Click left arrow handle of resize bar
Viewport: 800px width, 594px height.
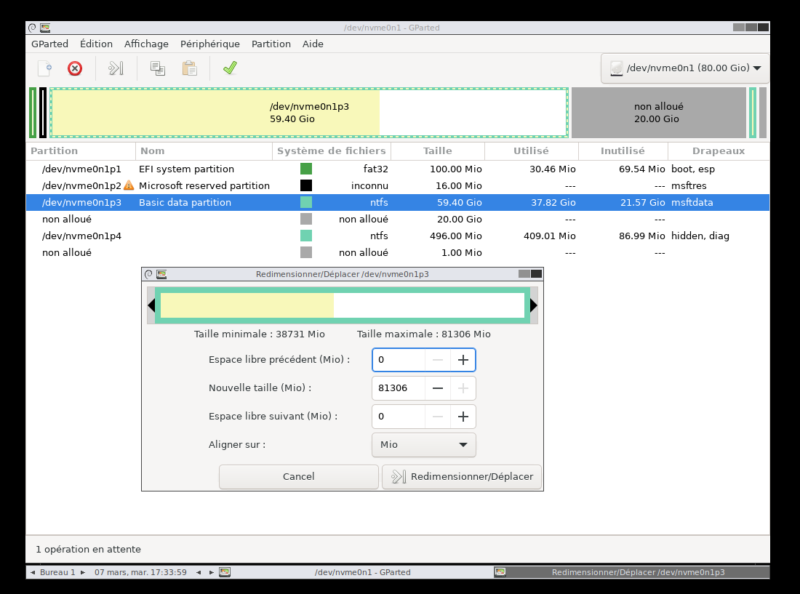click(x=151, y=305)
